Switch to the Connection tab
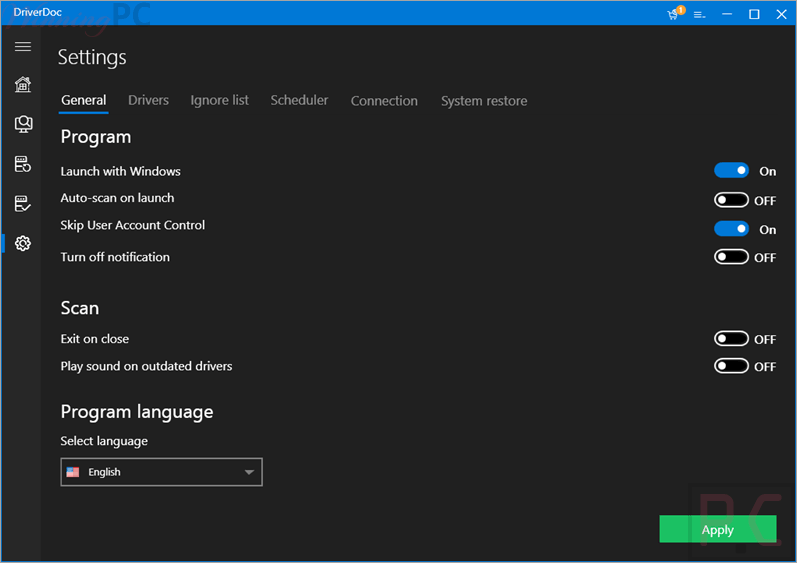This screenshot has height=563, width=797. [x=384, y=101]
